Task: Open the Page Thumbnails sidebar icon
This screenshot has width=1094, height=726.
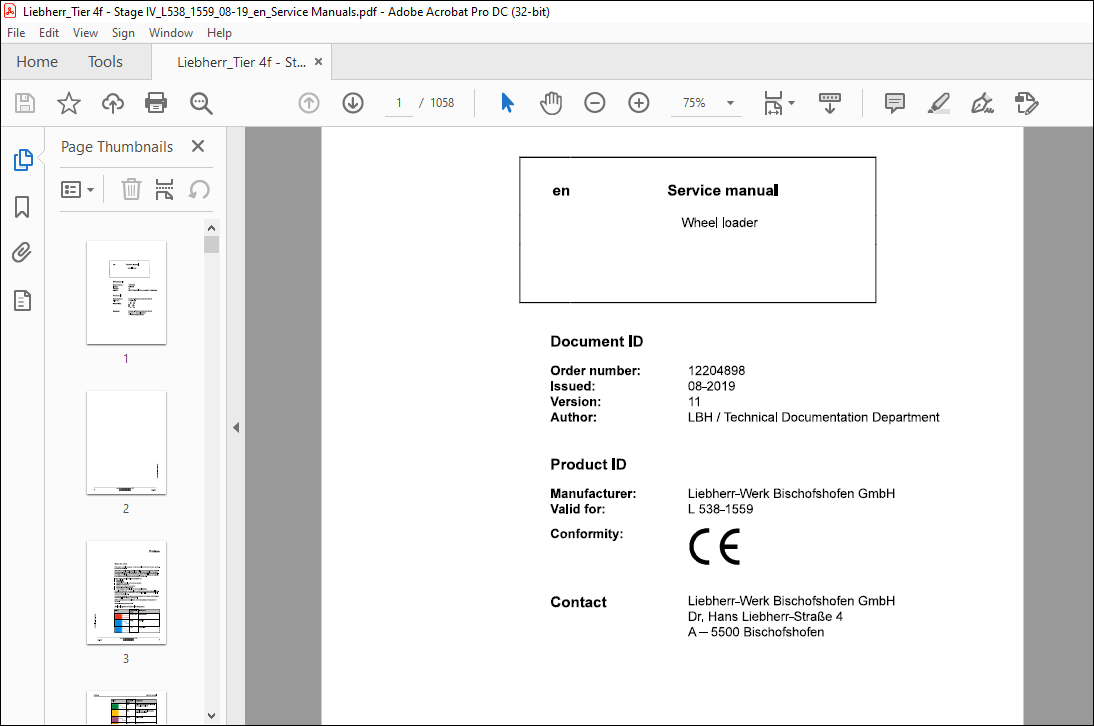Action: click(23, 160)
